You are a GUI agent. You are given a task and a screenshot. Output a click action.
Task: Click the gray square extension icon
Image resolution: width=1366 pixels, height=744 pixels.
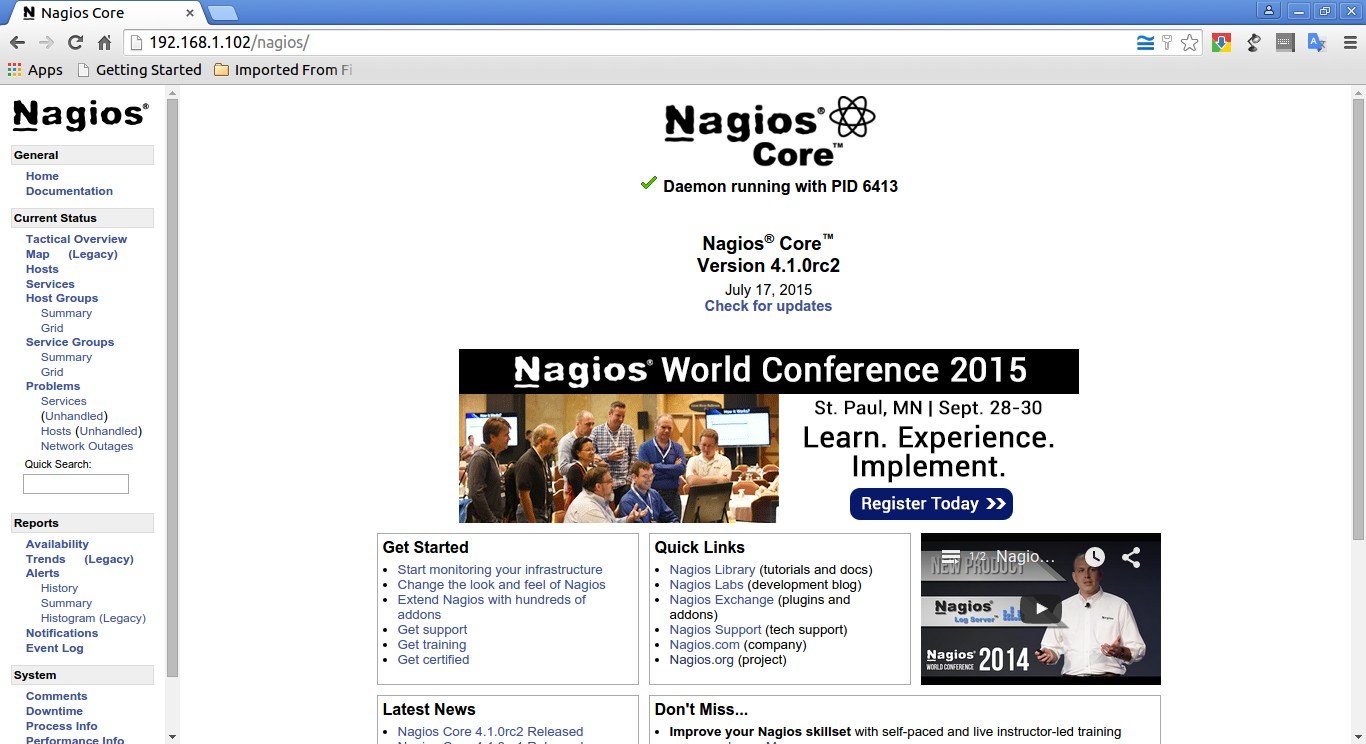tap(1285, 43)
